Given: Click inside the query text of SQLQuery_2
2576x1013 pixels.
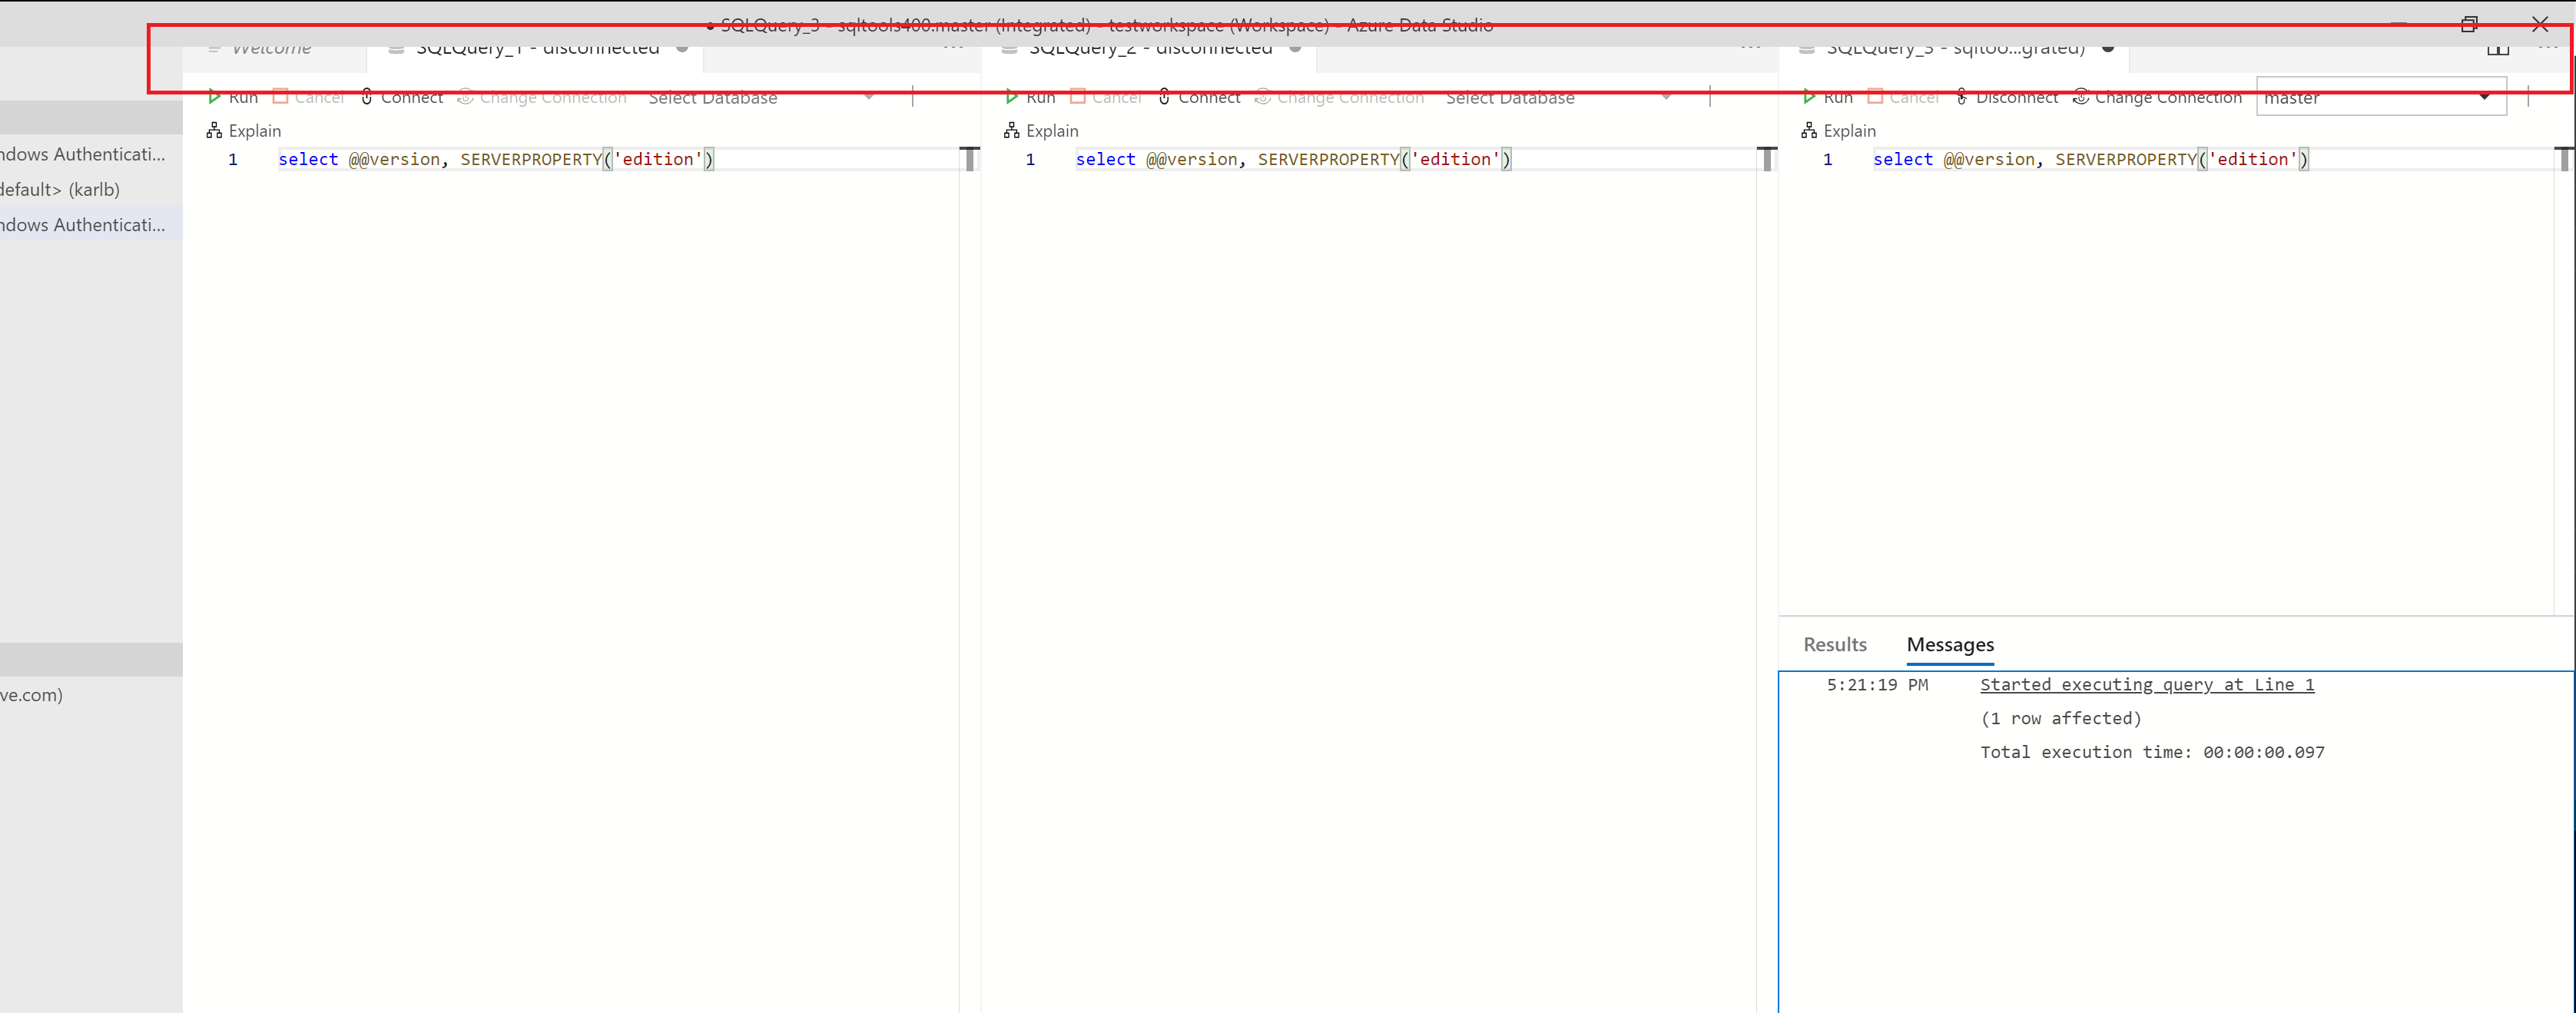Looking at the screenshot, I should point(1290,159).
